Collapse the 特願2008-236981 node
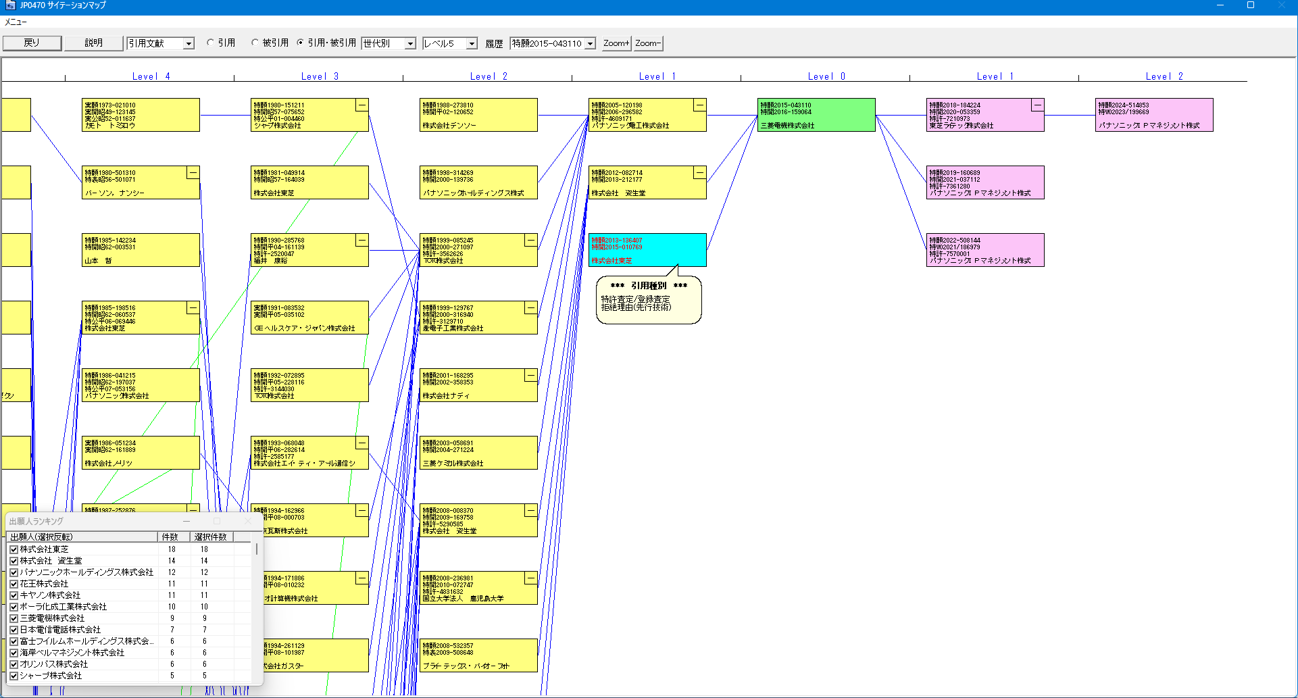The image size is (1298, 698). pos(530,579)
